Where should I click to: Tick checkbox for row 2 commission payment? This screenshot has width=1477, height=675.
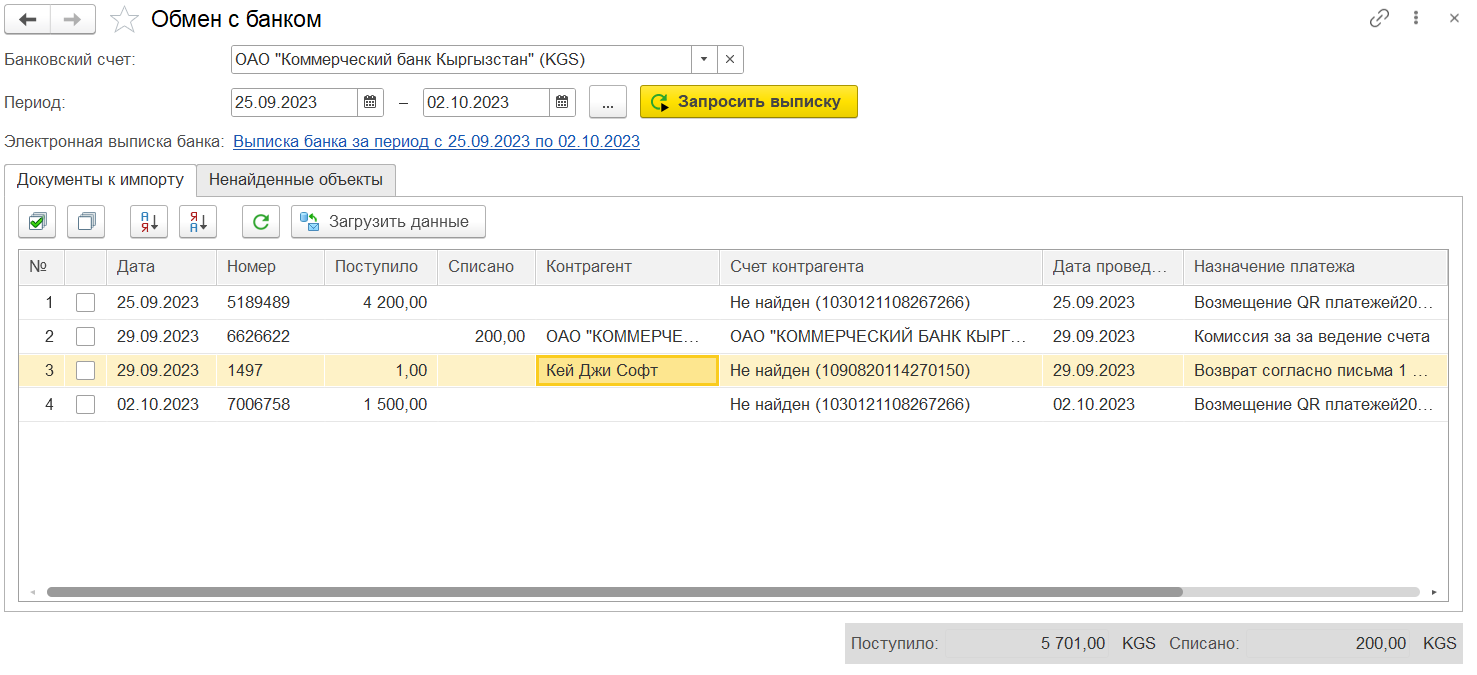point(86,336)
